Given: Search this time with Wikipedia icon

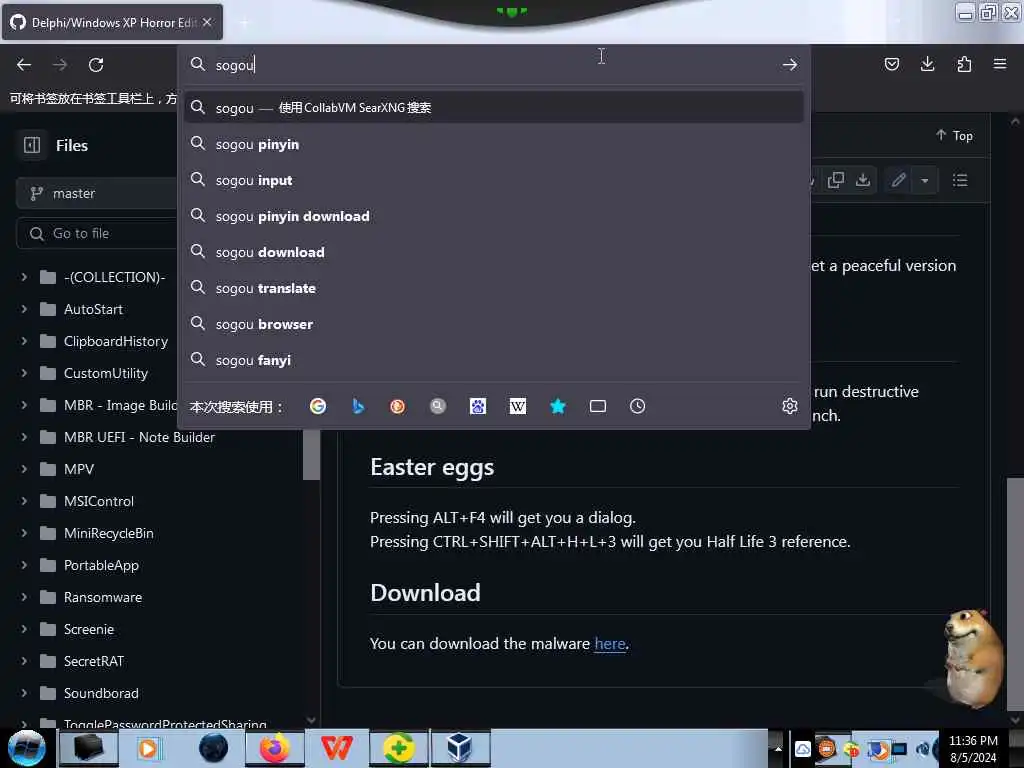Looking at the screenshot, I should pos(518,406).
